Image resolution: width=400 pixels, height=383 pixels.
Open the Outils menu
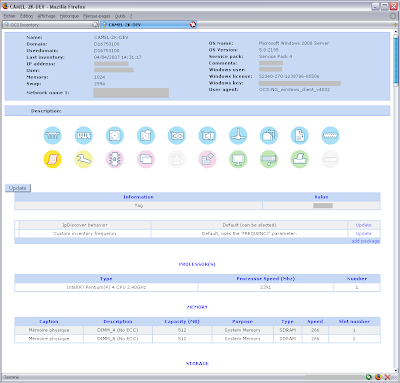click(x=120, y=16)
